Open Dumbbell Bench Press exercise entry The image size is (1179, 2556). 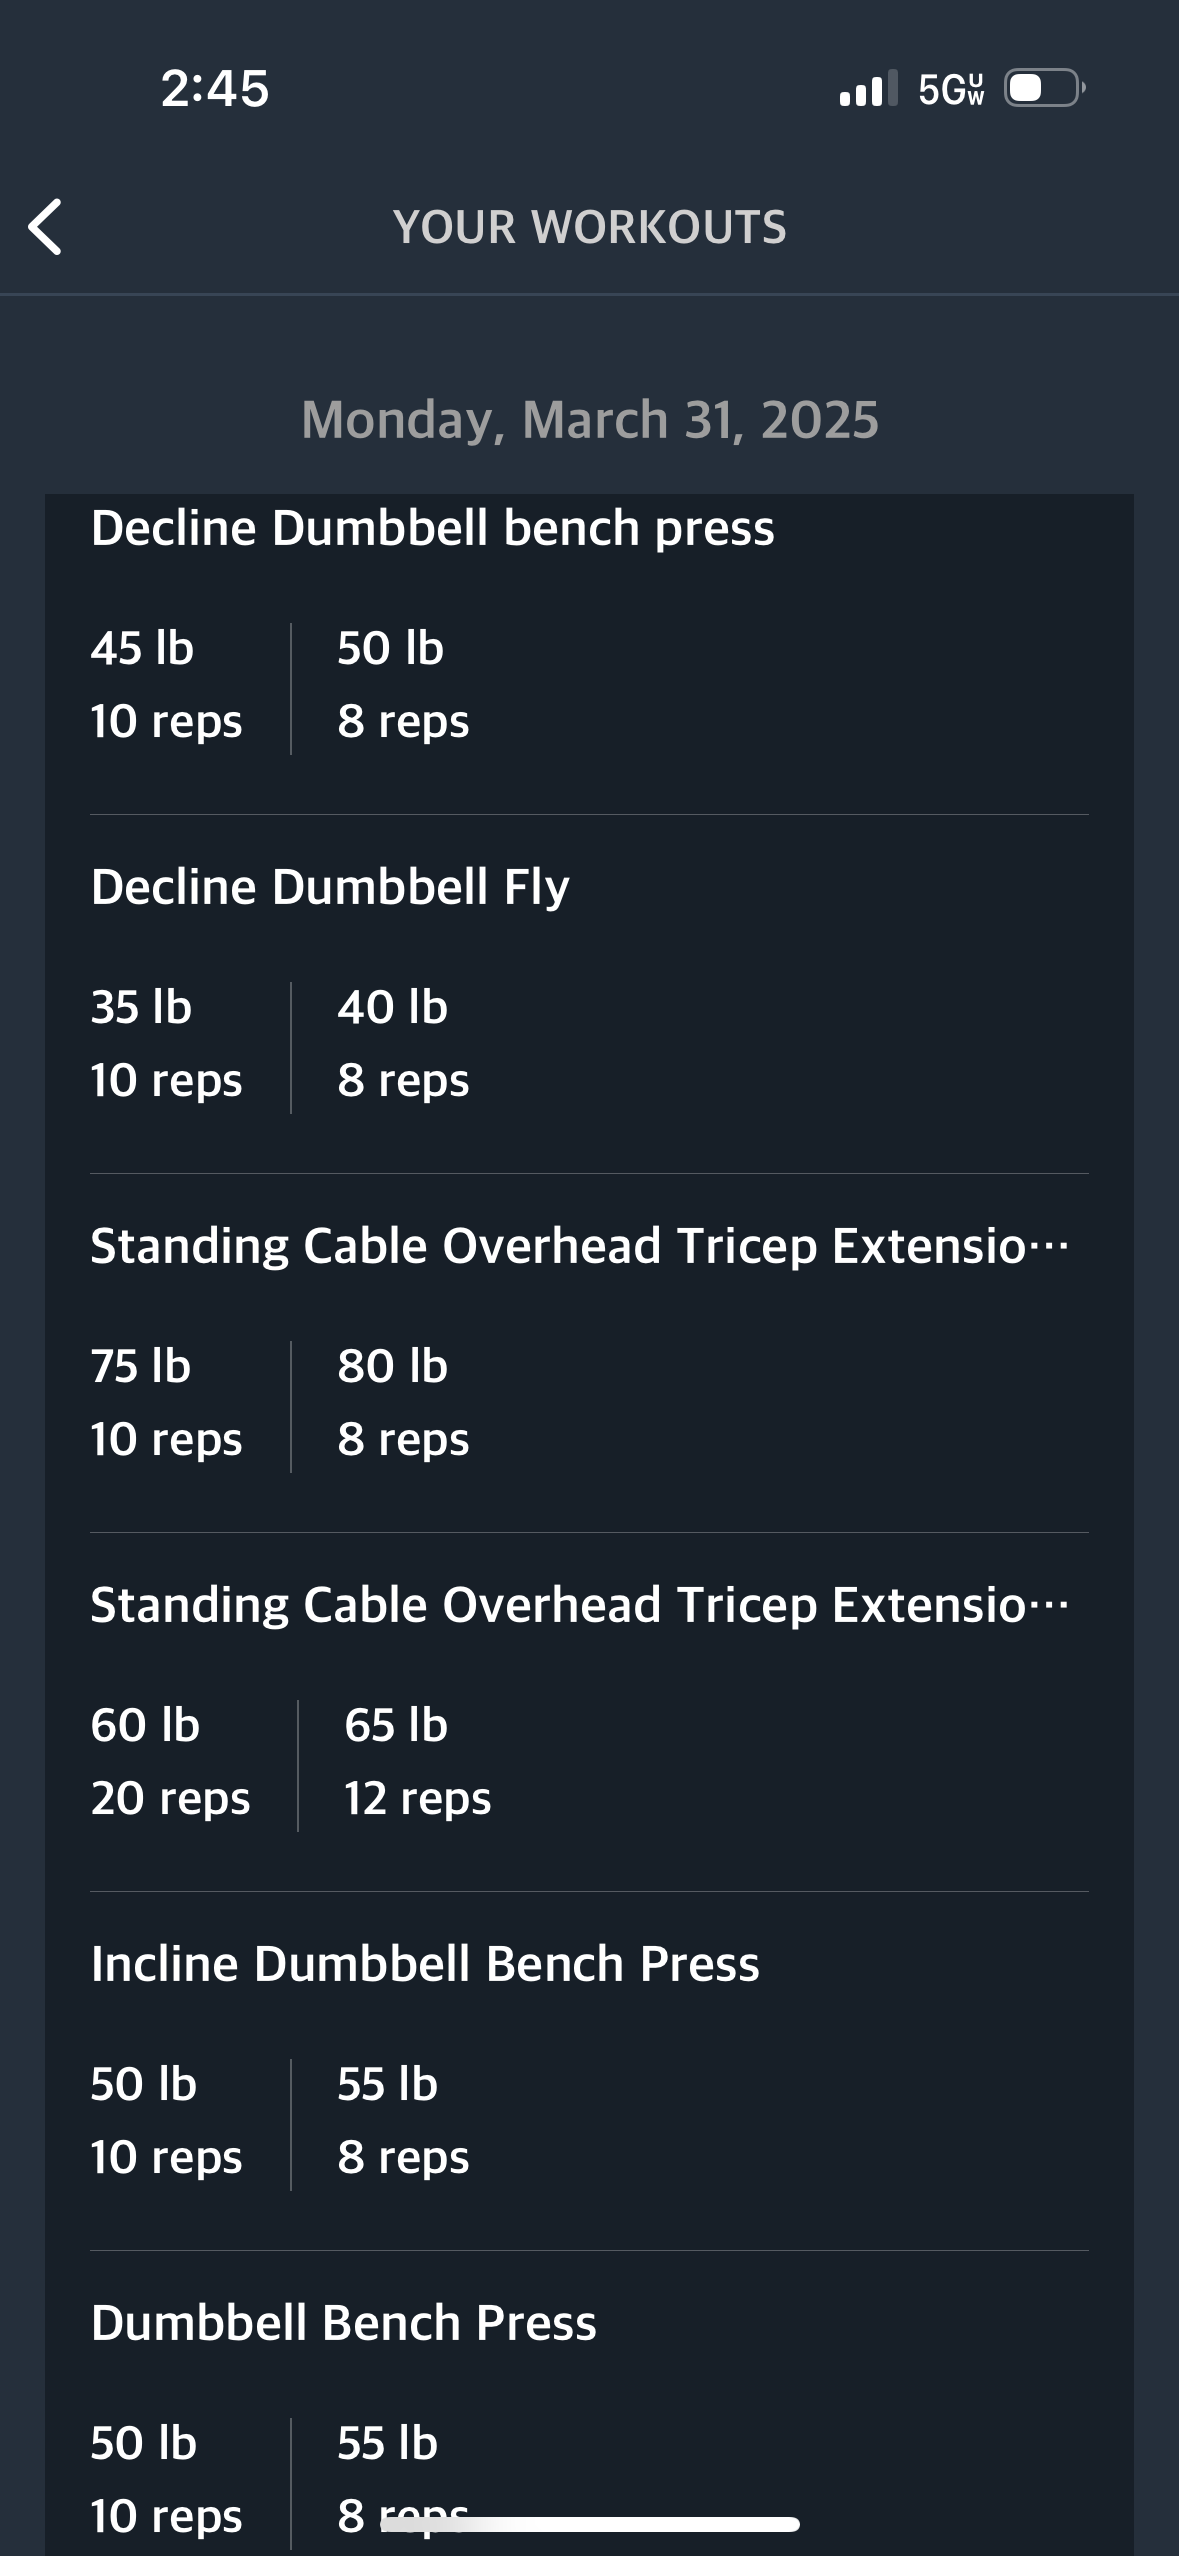tap(343, 2323)
